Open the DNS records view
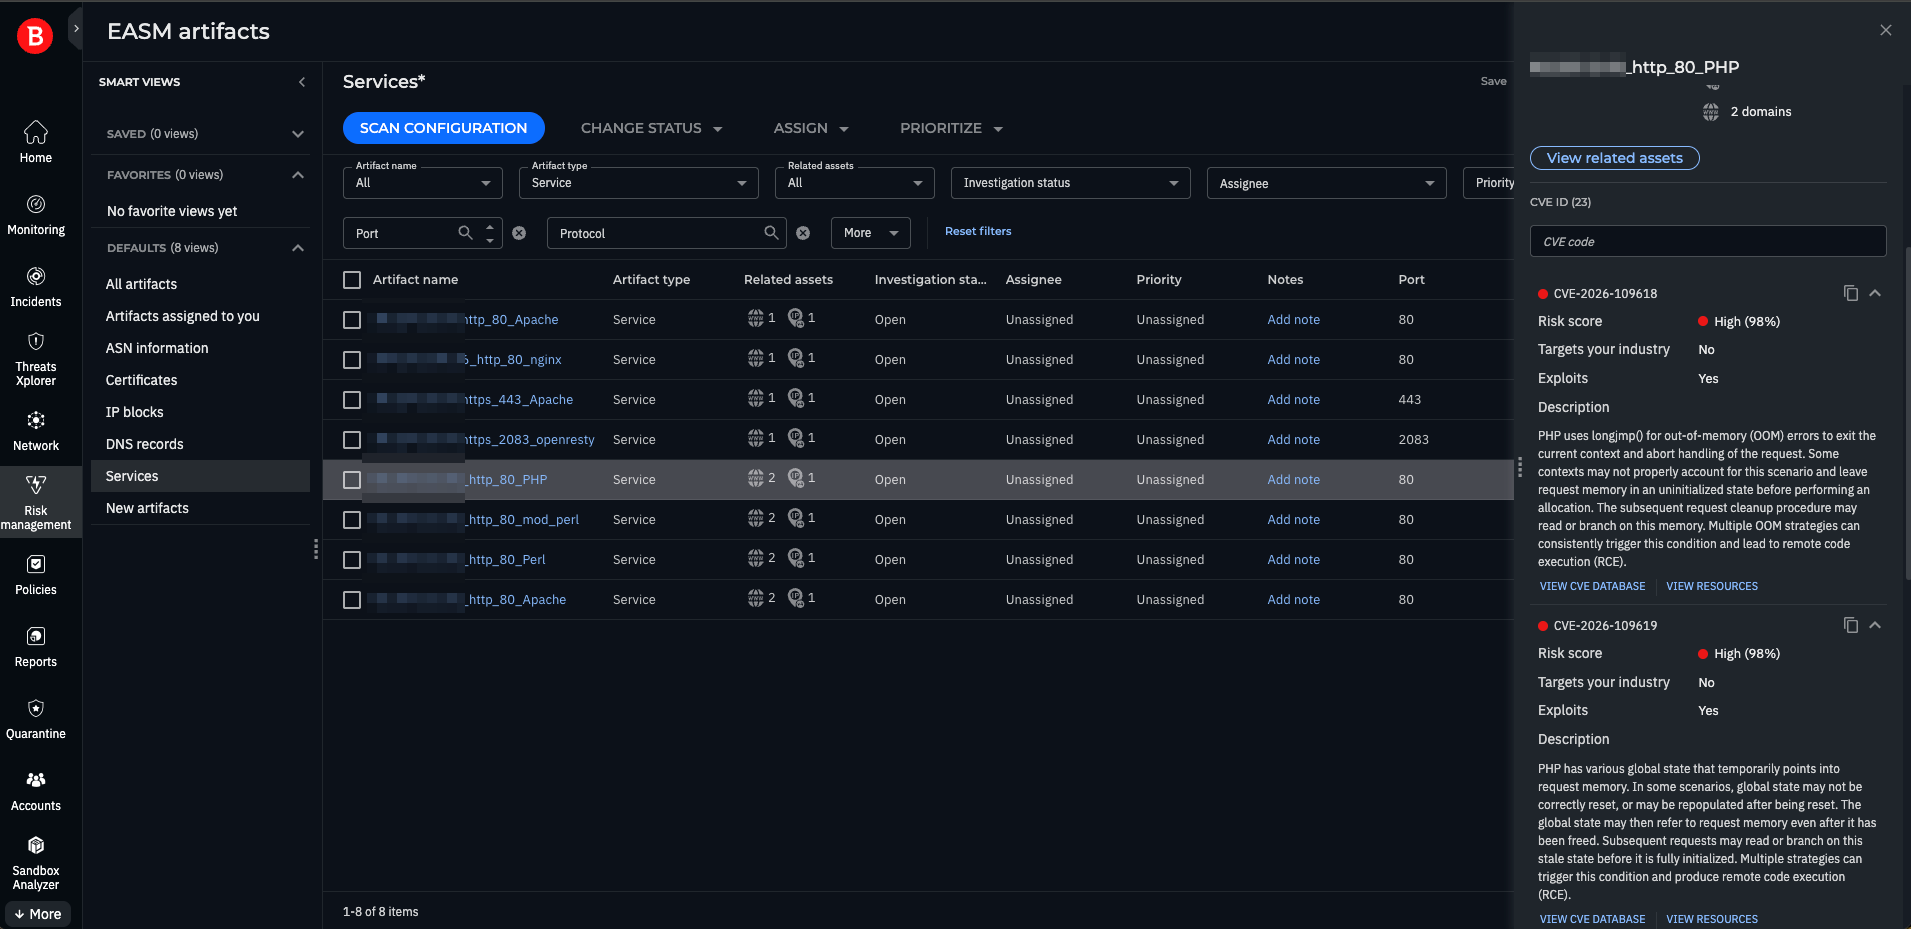Screen dimensions: 1911x929 pyautogui.click(x=144, y=444)
